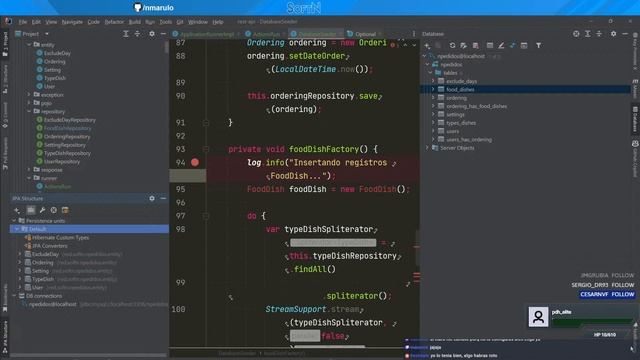Click collapse all in Project panel
640x360 pixels.
[x=138, y=34]
